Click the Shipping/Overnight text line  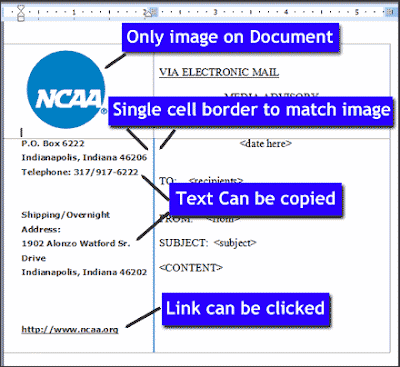click(x=66, y=215)
